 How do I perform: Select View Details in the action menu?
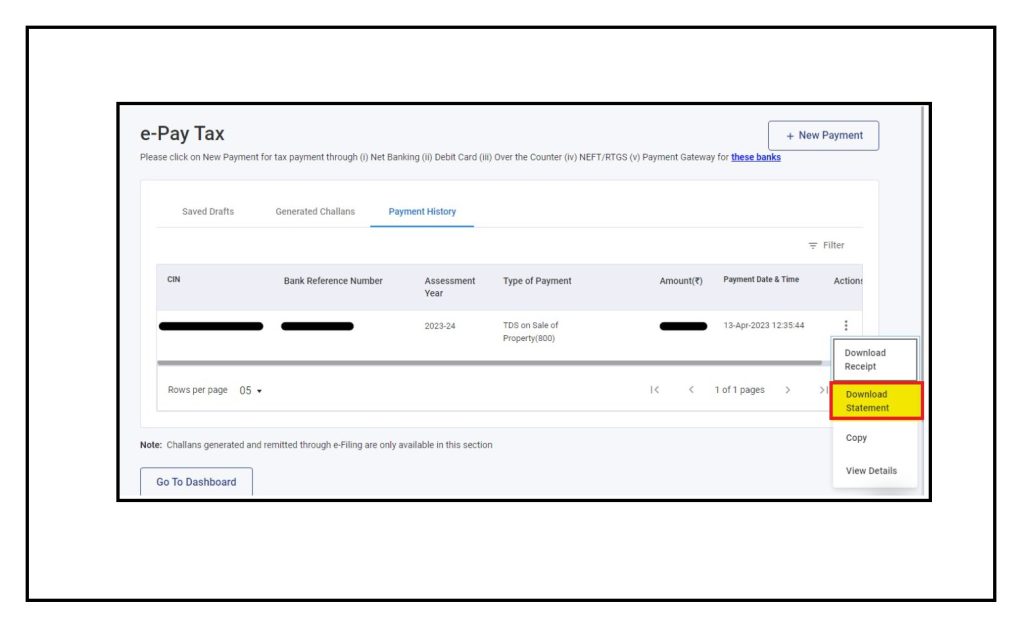click(x=871, y=471)
